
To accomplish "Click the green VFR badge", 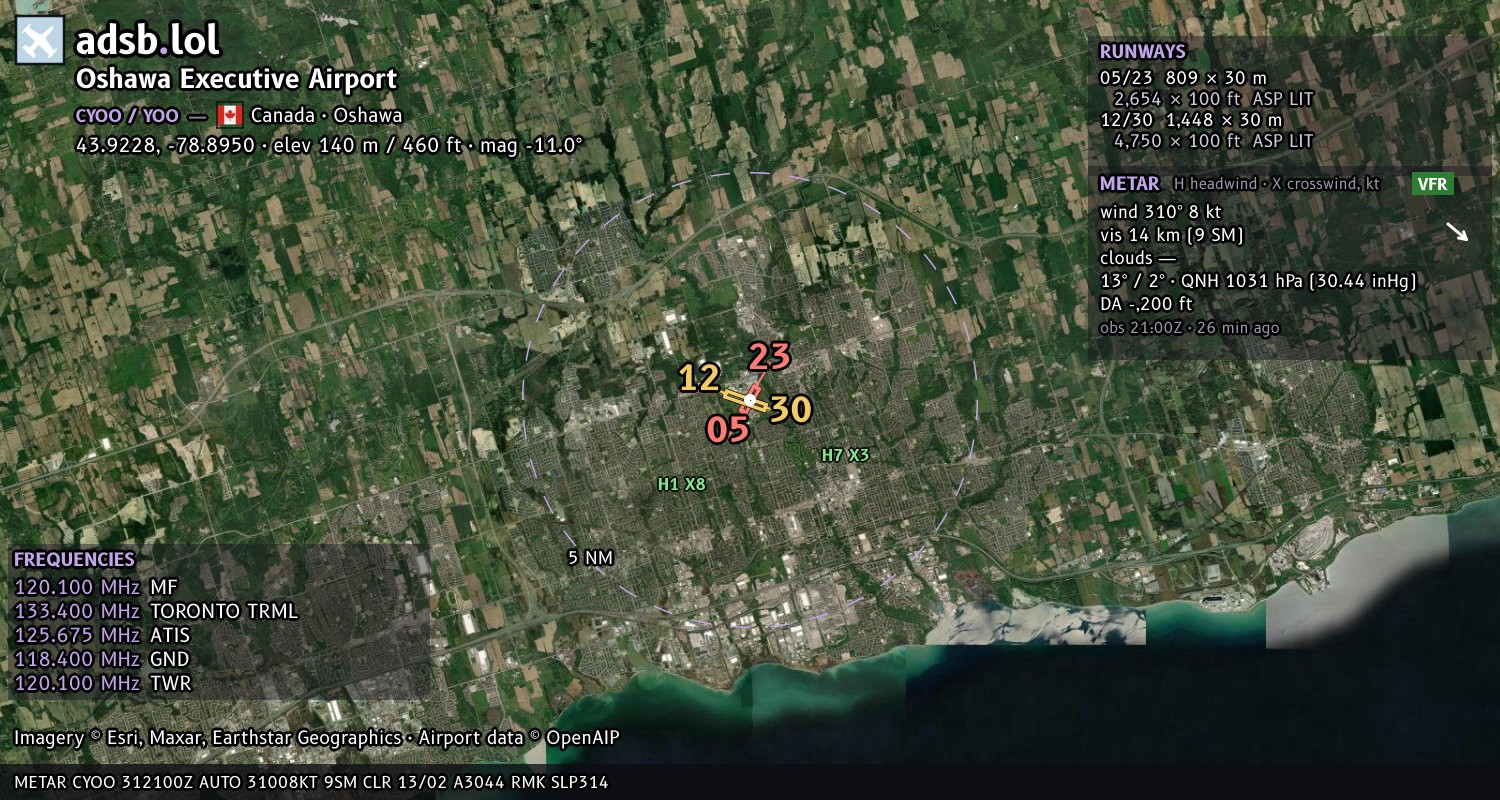I will pos(1432,184).
